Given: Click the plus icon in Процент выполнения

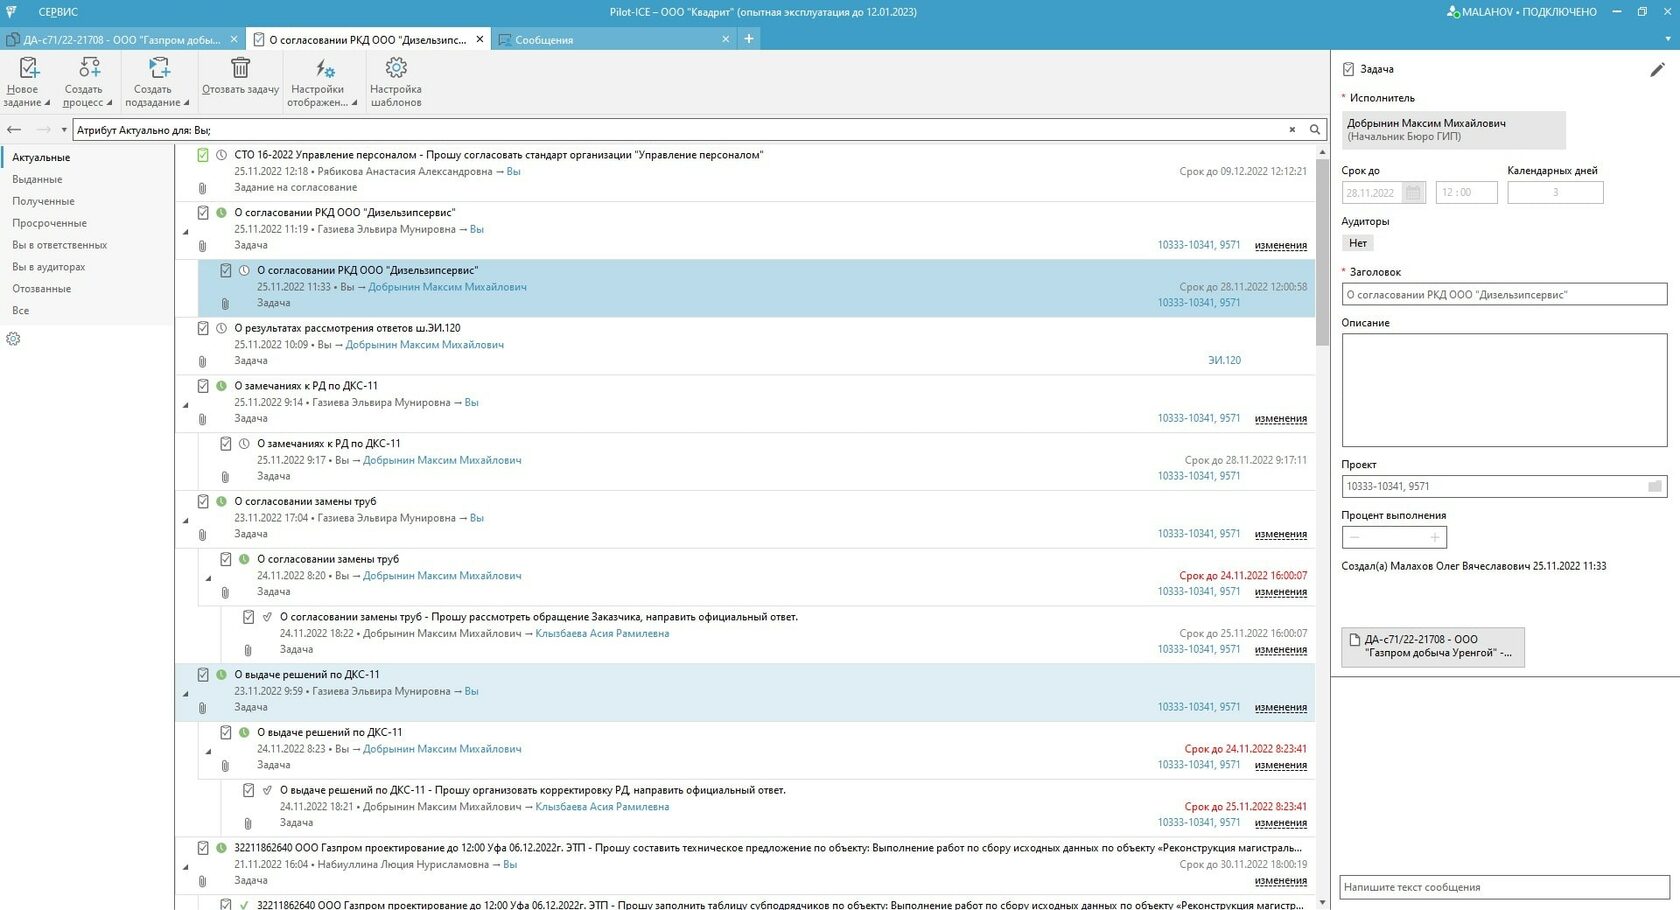Looking at the screenshot, I should point(1434,537).
